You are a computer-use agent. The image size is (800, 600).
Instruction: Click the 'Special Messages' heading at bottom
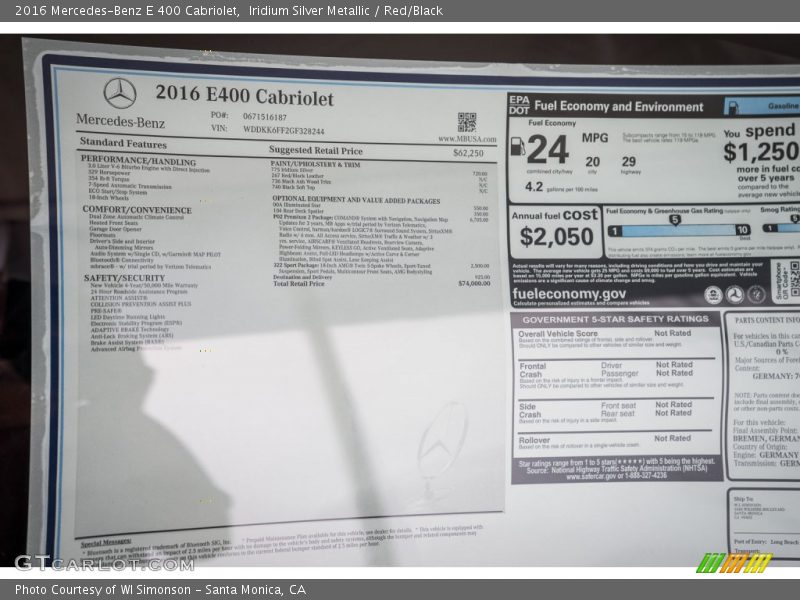106,542
